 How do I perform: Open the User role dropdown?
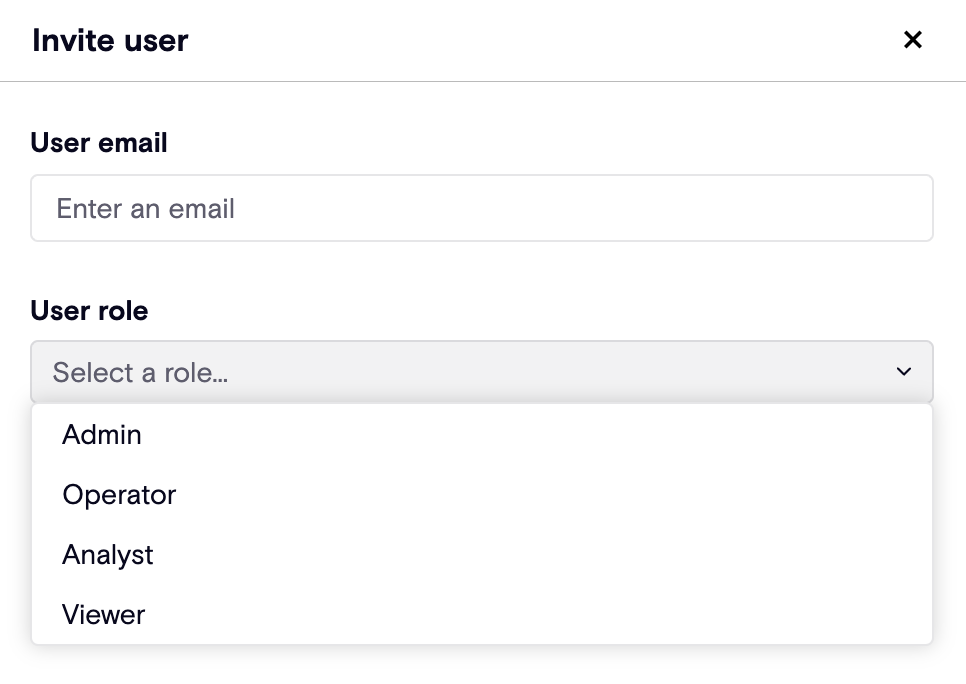(x=481, y=372)
